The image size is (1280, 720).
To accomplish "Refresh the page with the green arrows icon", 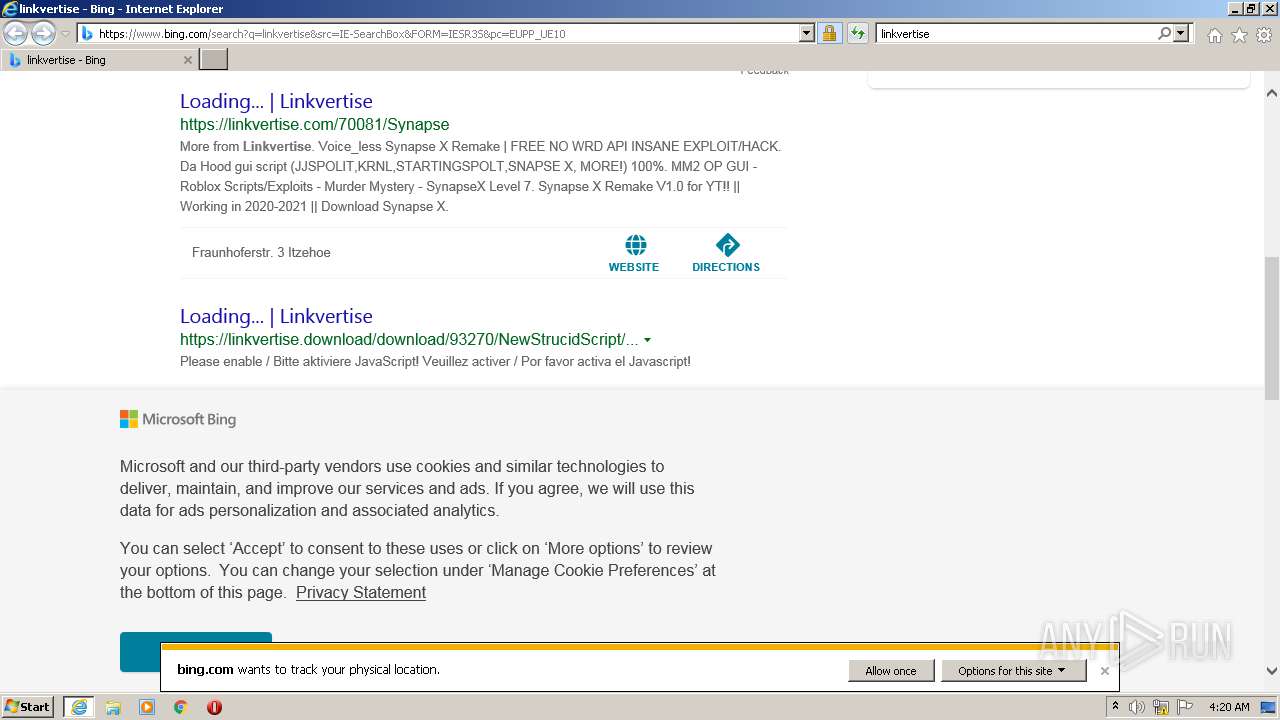I will 858,33.
